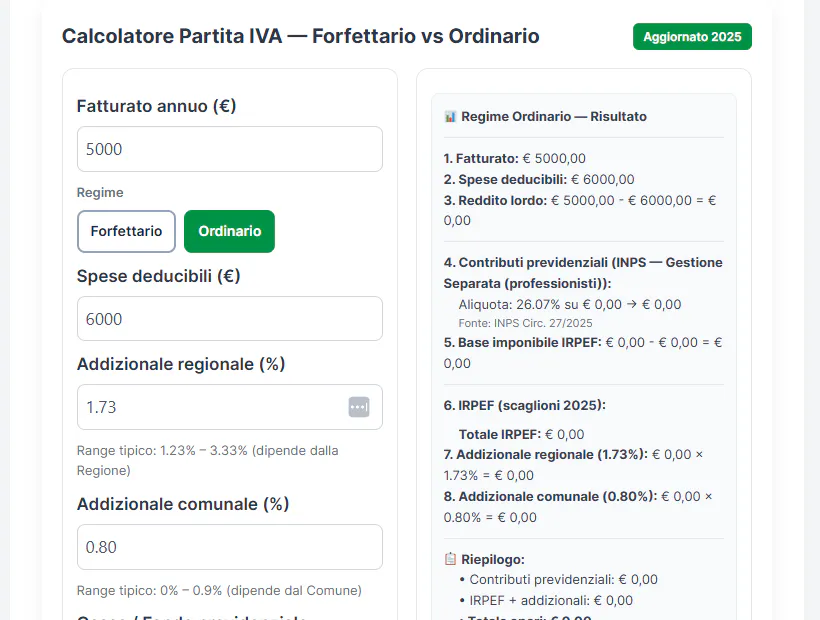Click the 'Spese deducibili (€)' field label
820x620 pixels.
pyautogui.click(x=158, y=276)
